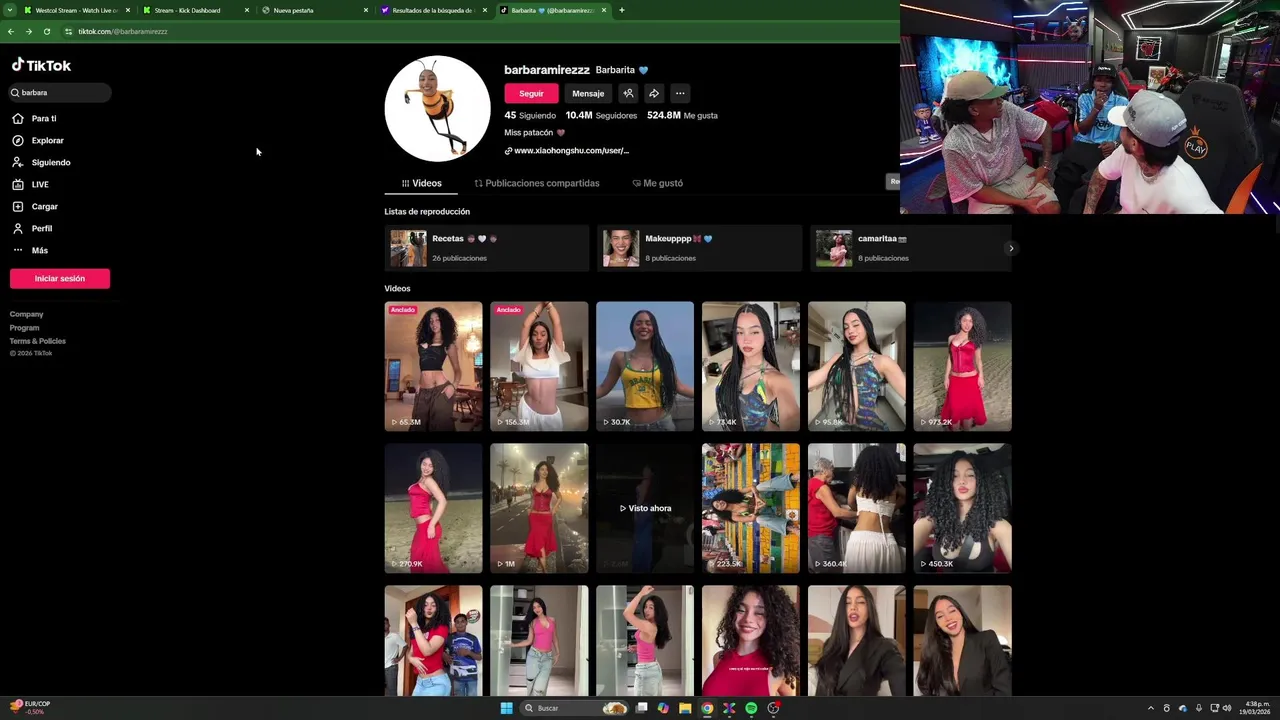The width and height of the screenshot is (1280, 720).
Task: Close the Nueva pestaña tab
Action: (366, 10)
